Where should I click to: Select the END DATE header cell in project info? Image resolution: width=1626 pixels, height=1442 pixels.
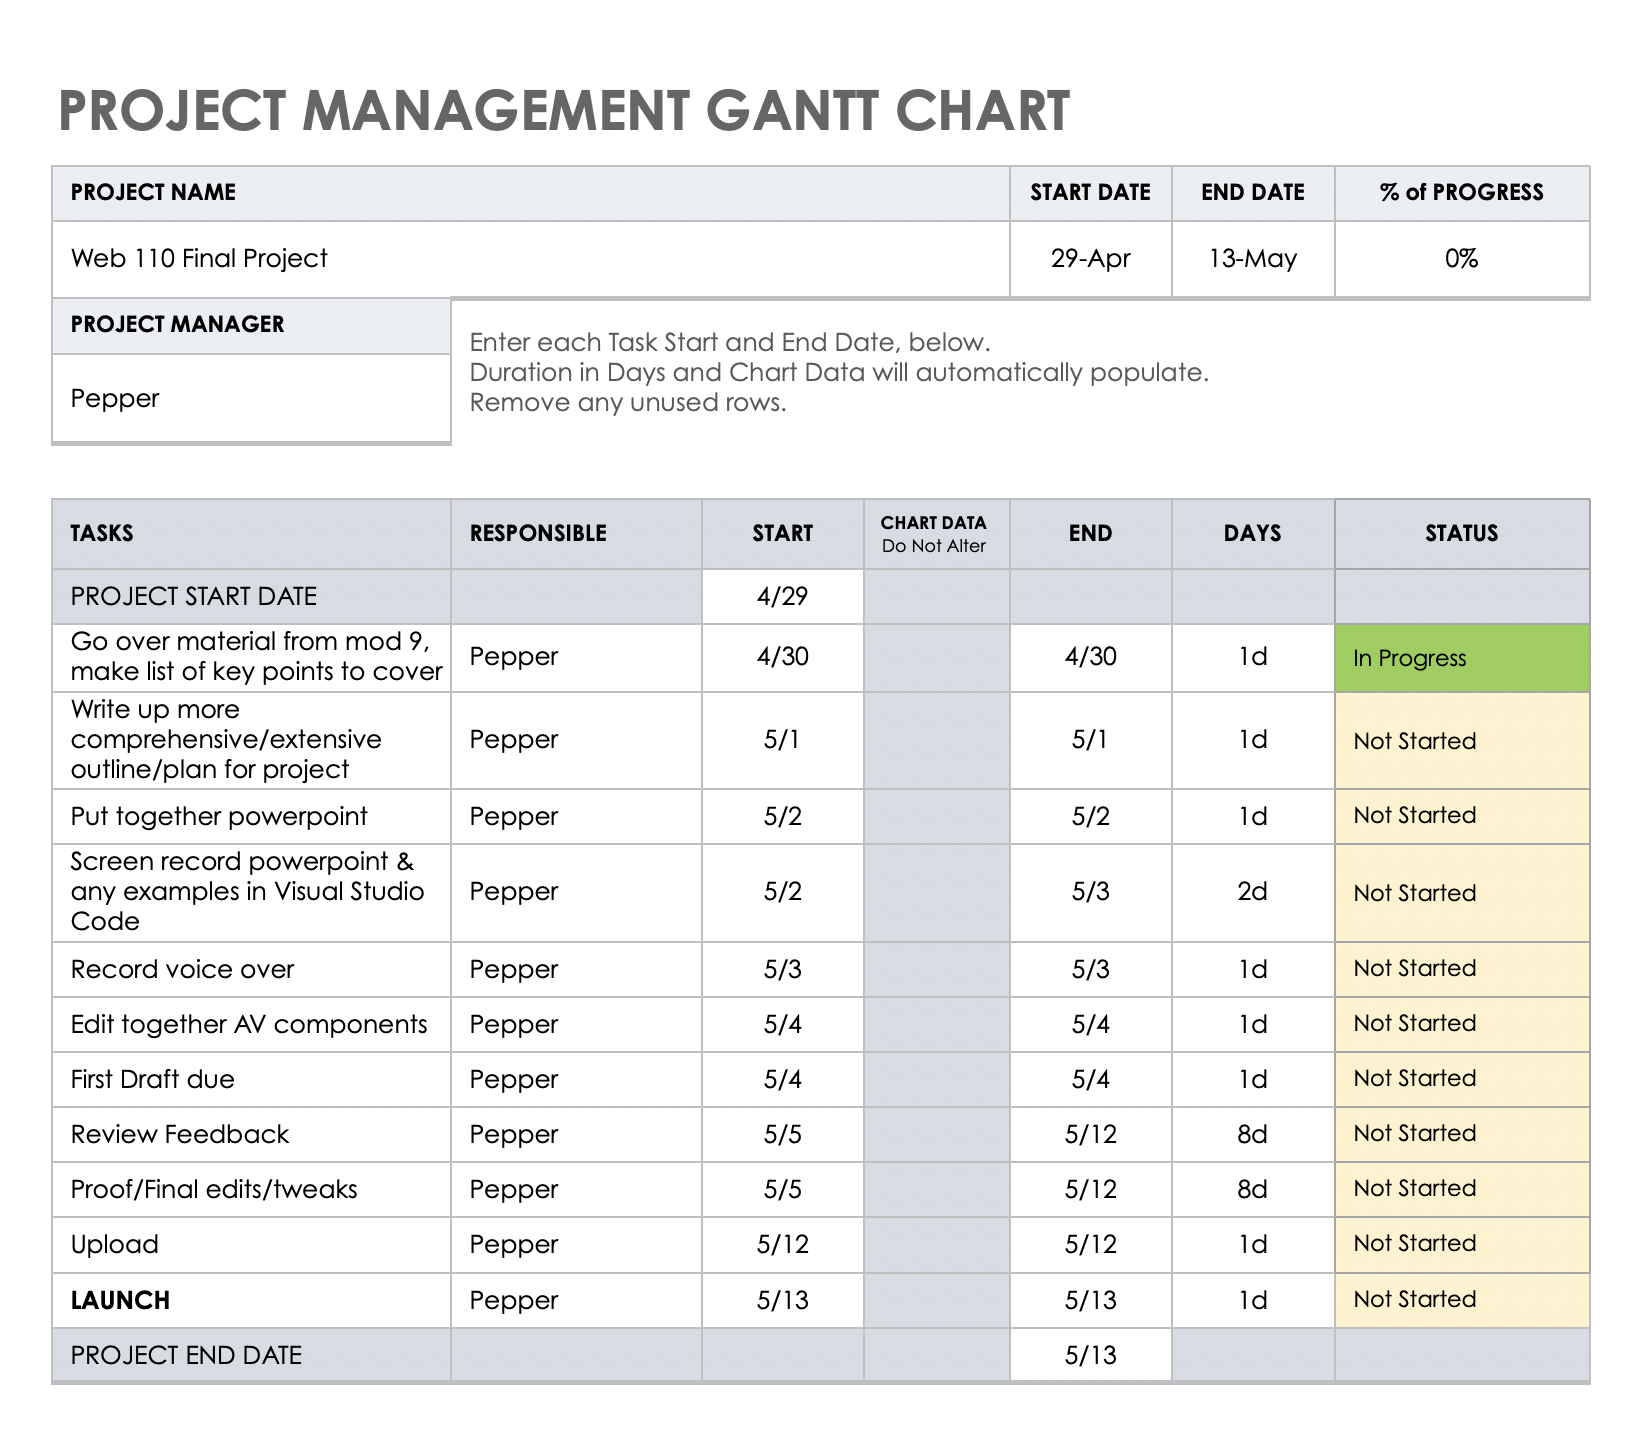(1253, 193)
